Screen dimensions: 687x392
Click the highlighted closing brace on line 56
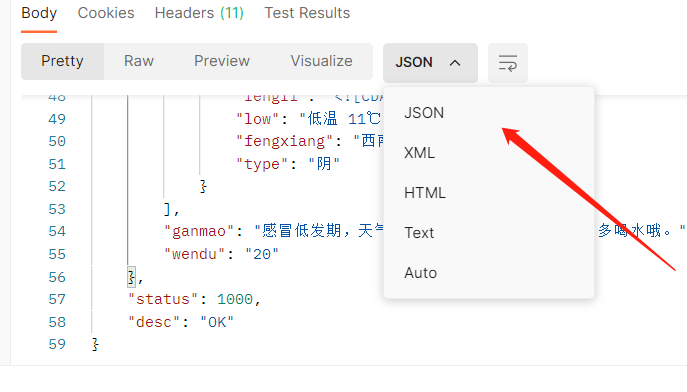131,277
